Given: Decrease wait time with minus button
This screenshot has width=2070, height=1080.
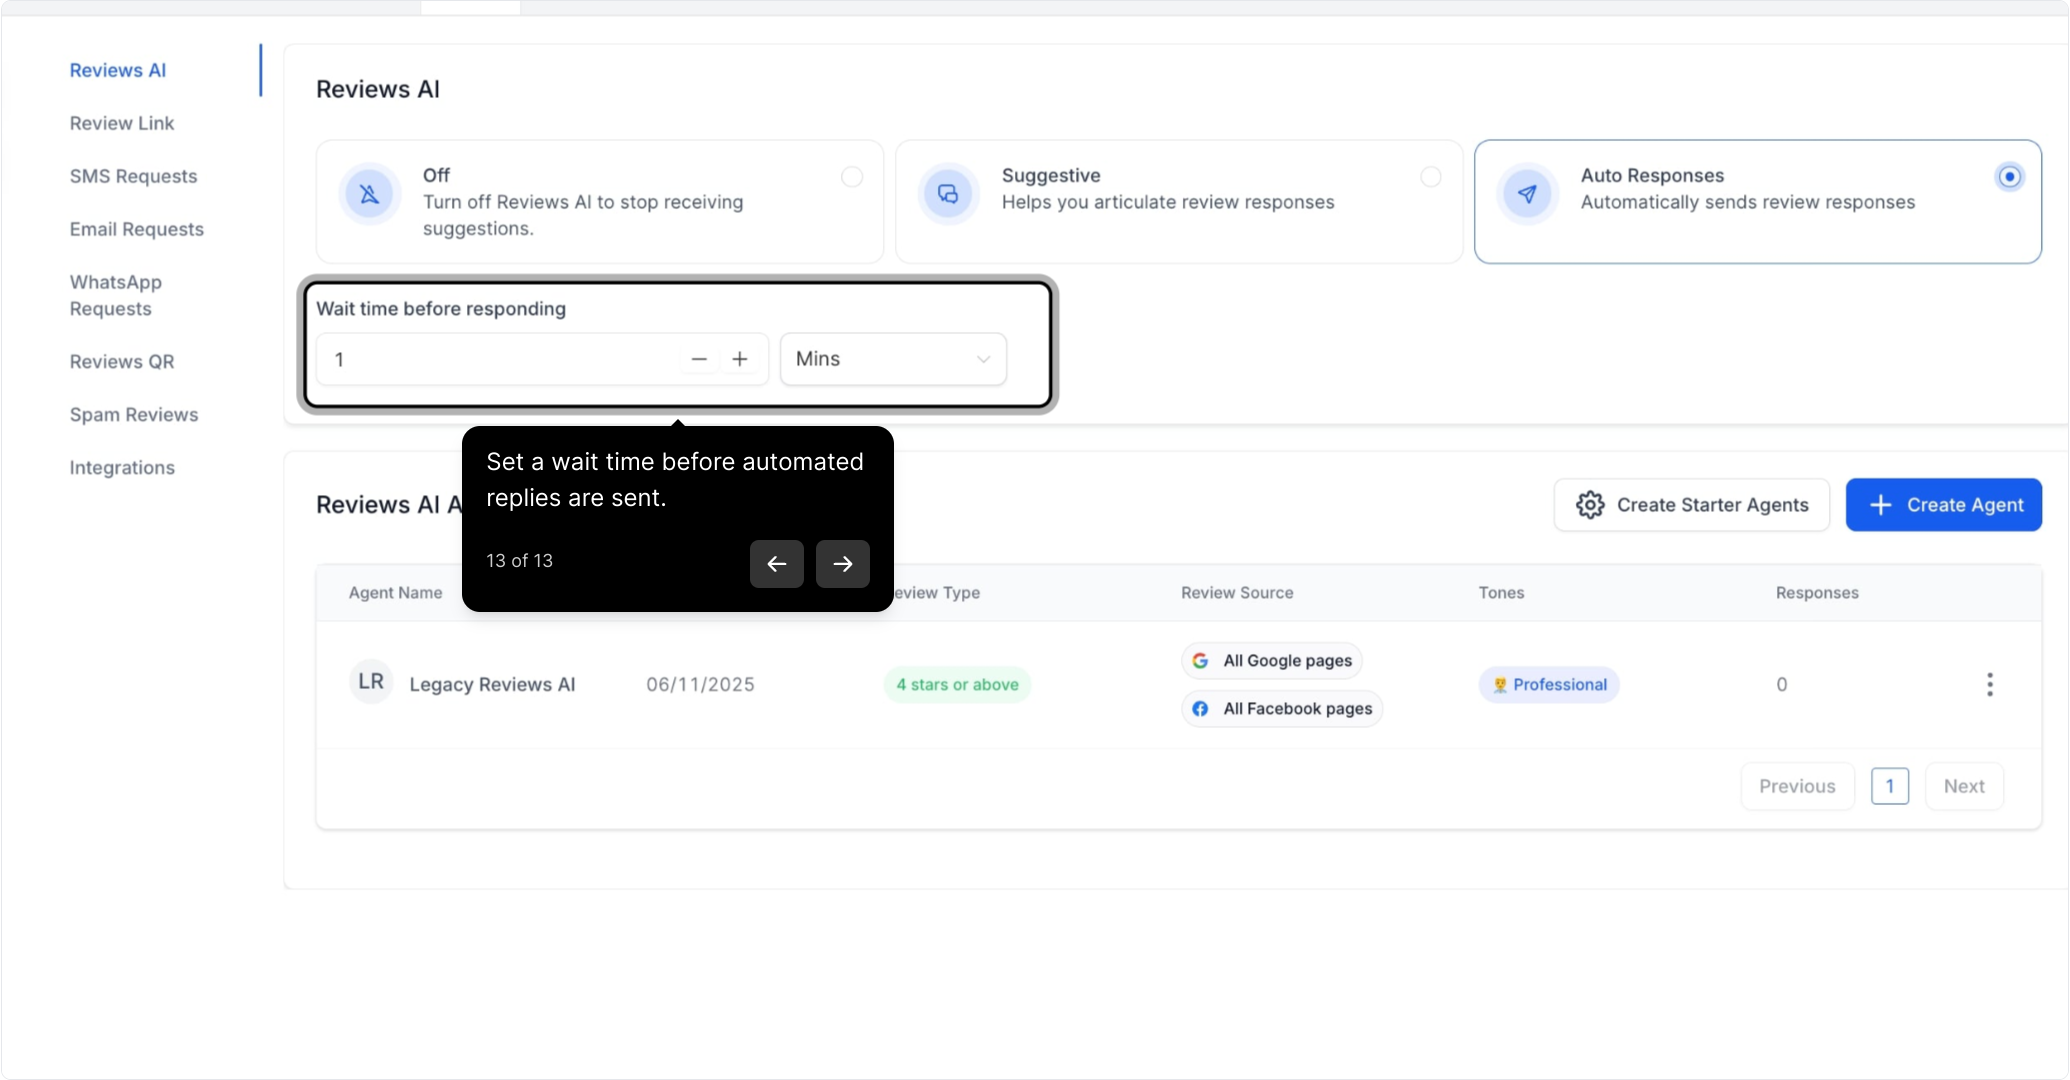Looking at the screenshot, I should [699, 359].
